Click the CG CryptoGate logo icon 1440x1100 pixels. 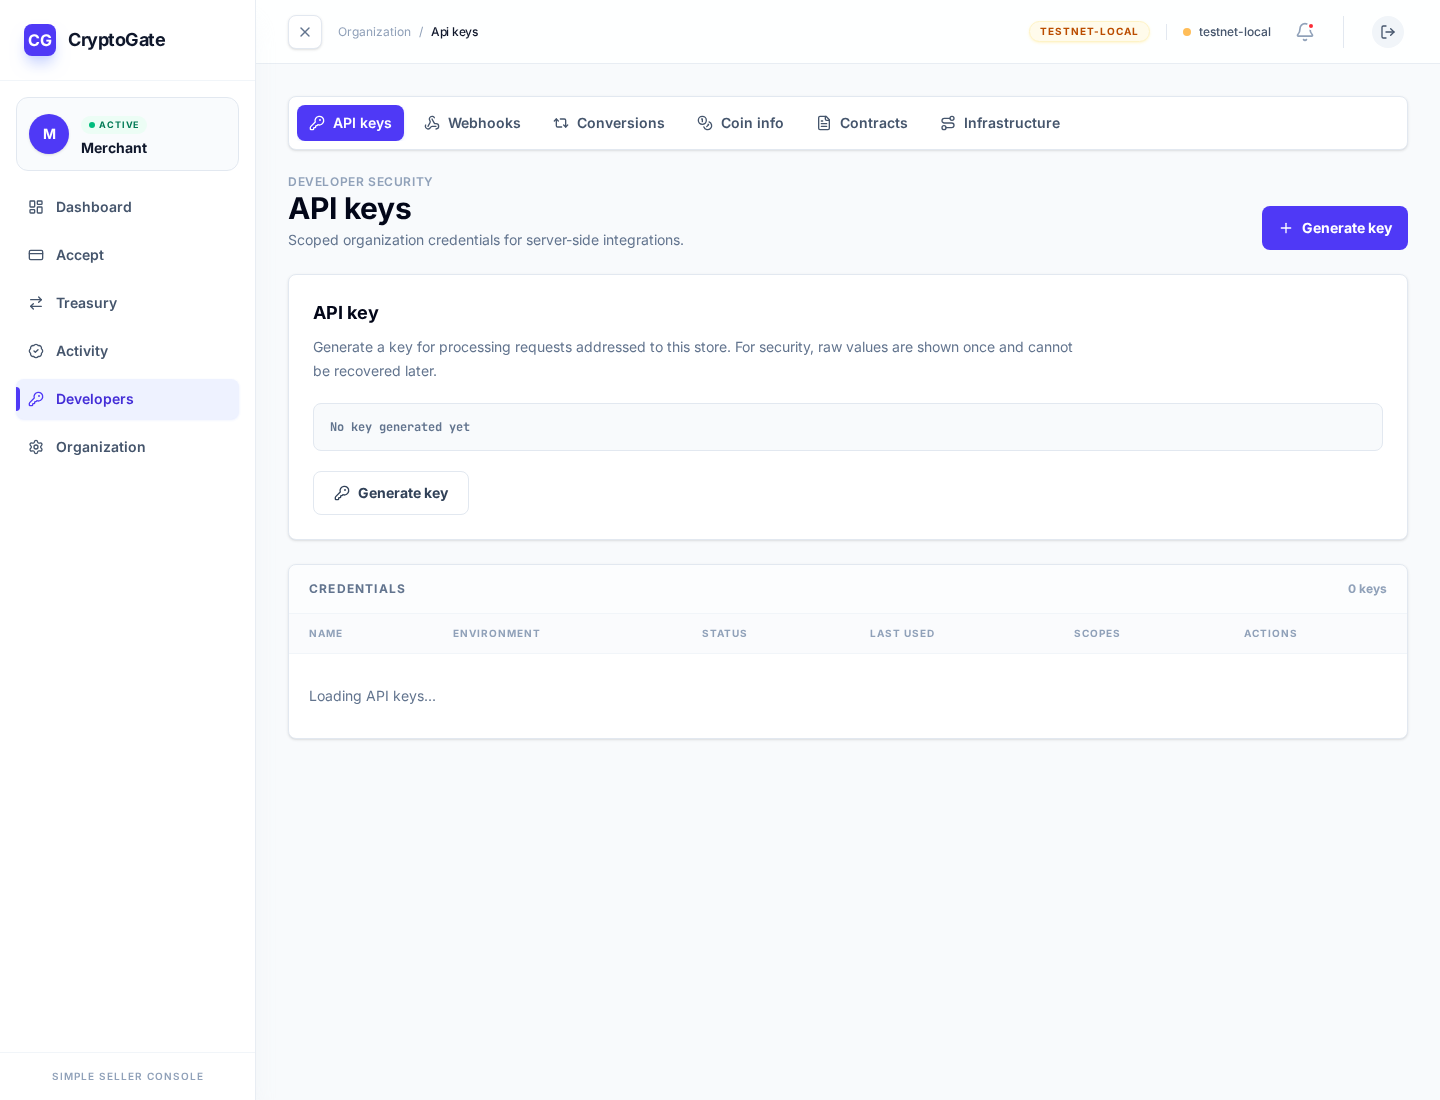pyautogui.click(x=40, y=40)
